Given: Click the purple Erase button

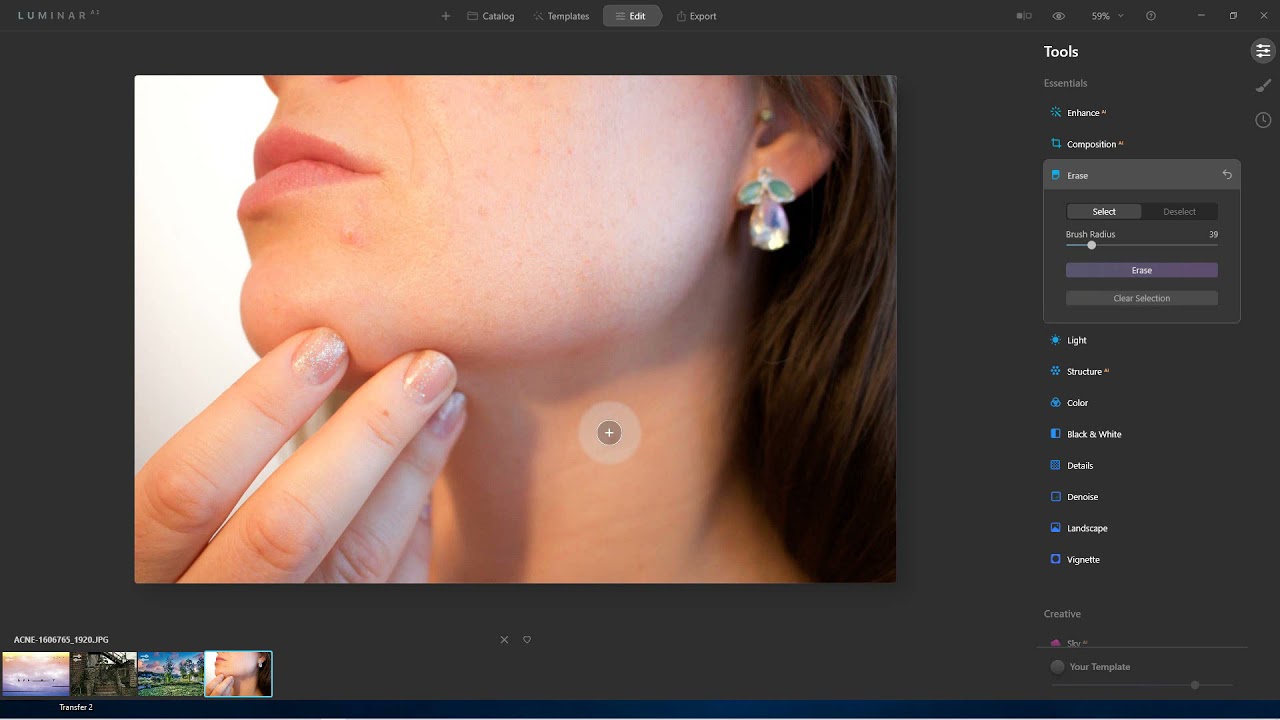Looking at the screenshot, I should click(x=1142, y=270).
